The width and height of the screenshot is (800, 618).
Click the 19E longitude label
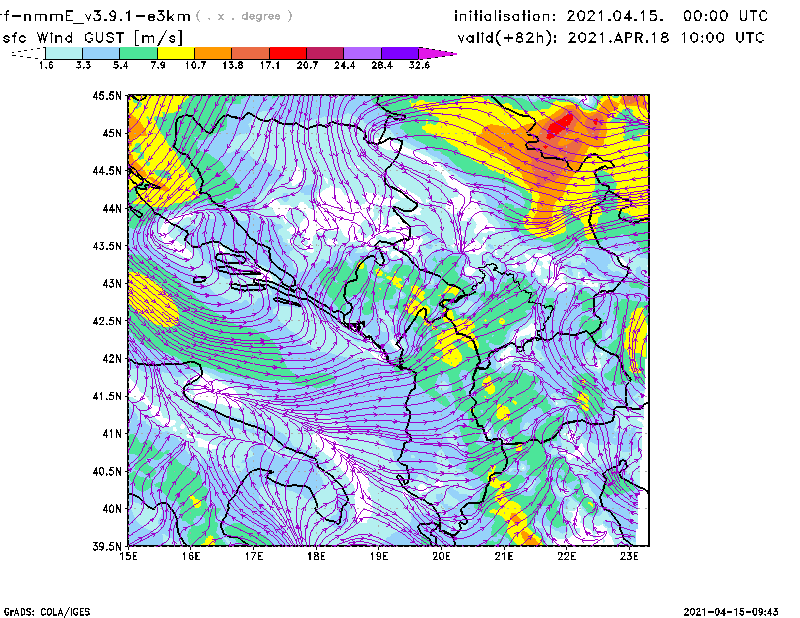point(379,556)
